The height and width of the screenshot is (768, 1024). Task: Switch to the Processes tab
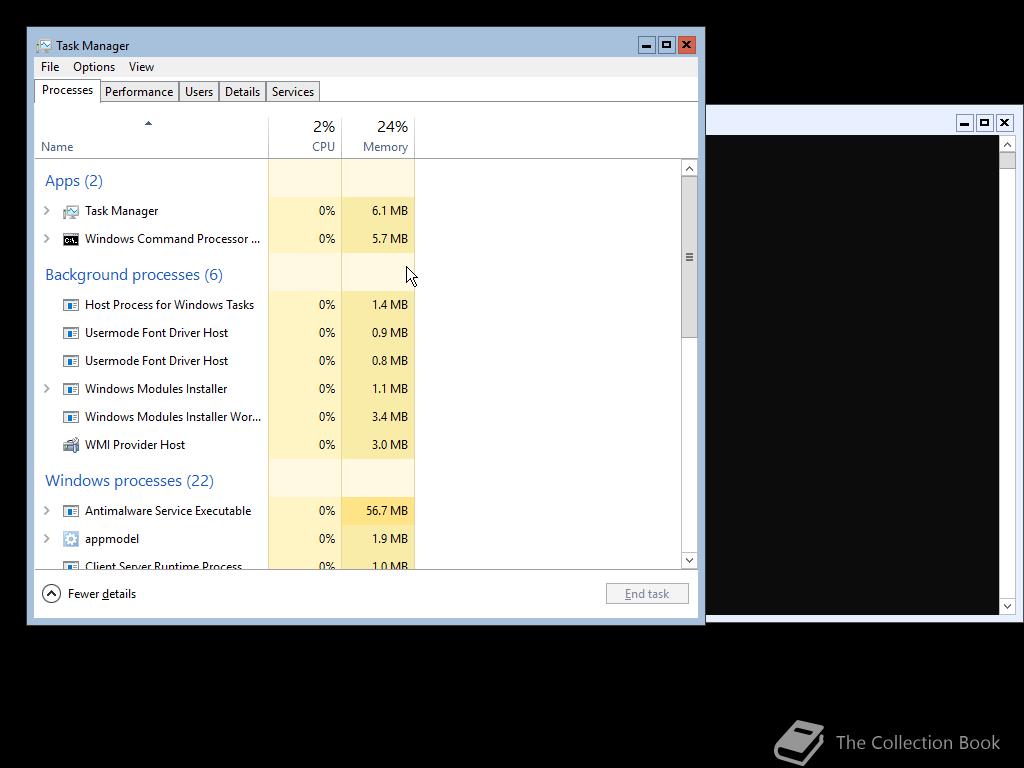[x=67, y=90]
